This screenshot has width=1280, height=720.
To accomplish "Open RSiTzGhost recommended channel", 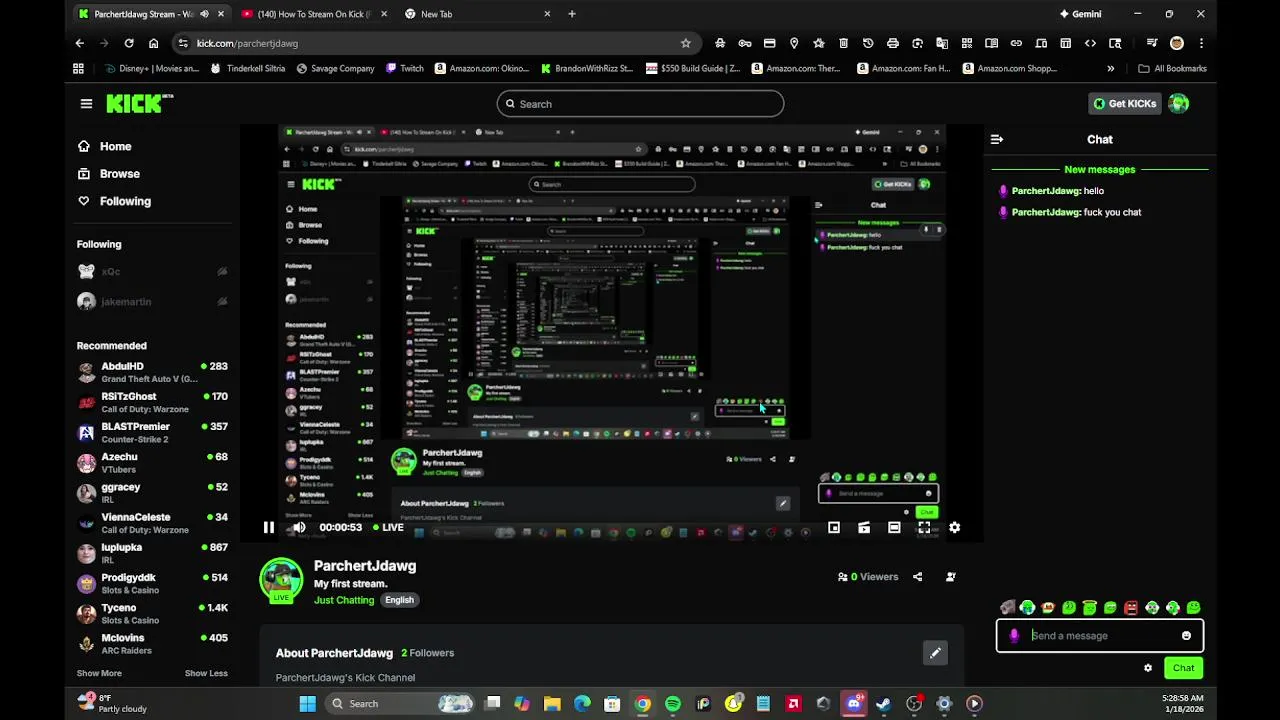I will point(152,402).
